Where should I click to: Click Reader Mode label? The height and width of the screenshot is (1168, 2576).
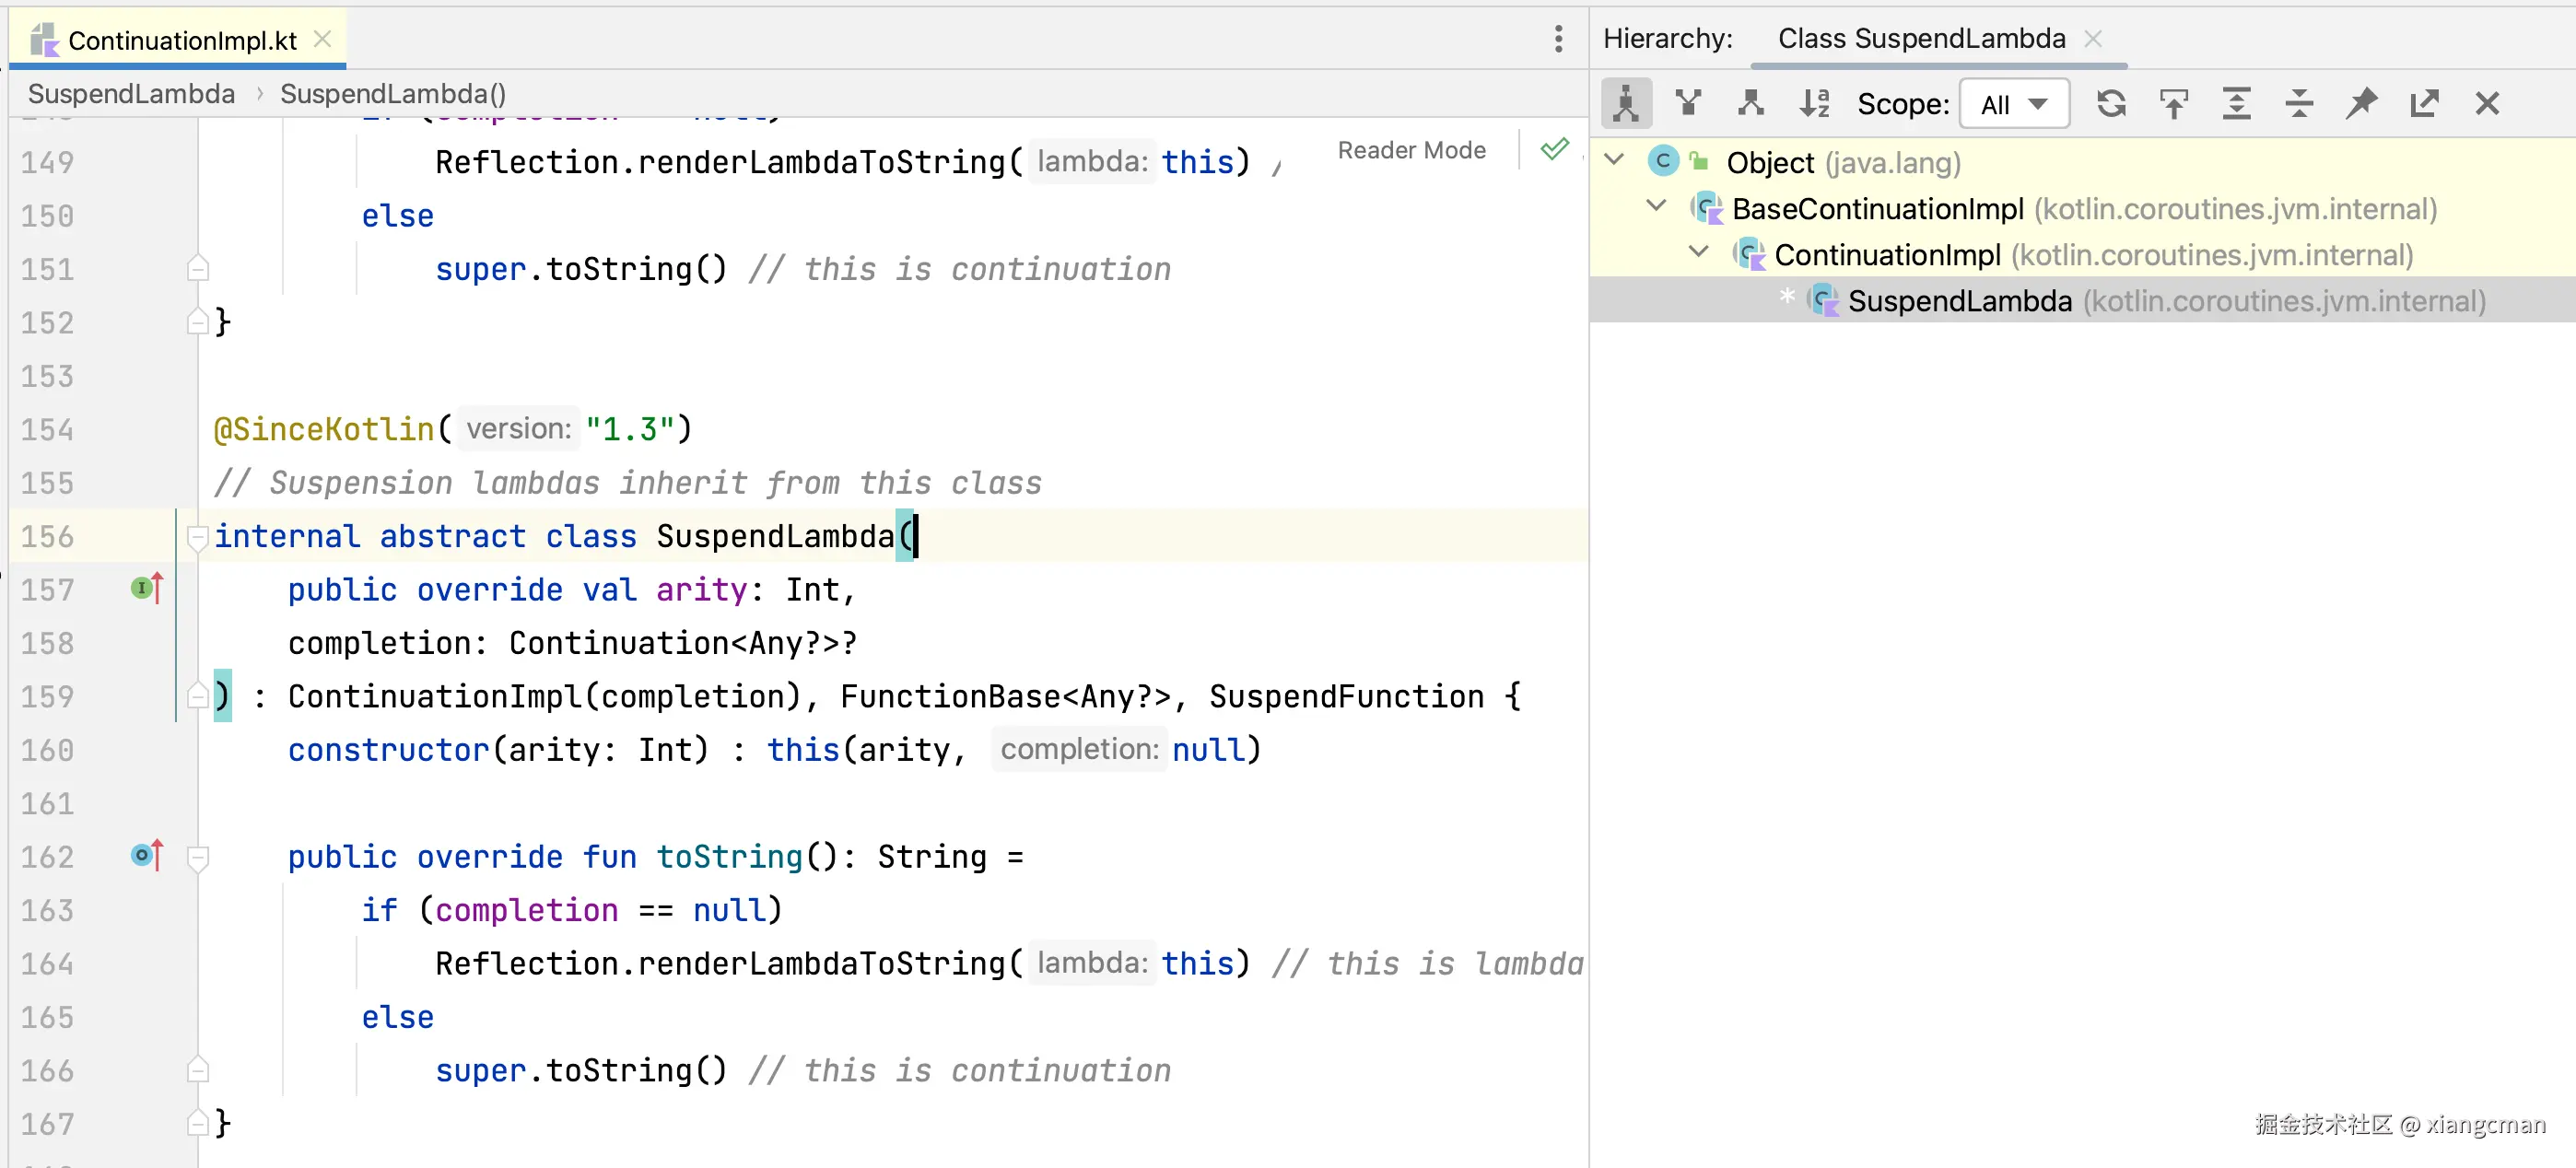(x=1411, y=150)
